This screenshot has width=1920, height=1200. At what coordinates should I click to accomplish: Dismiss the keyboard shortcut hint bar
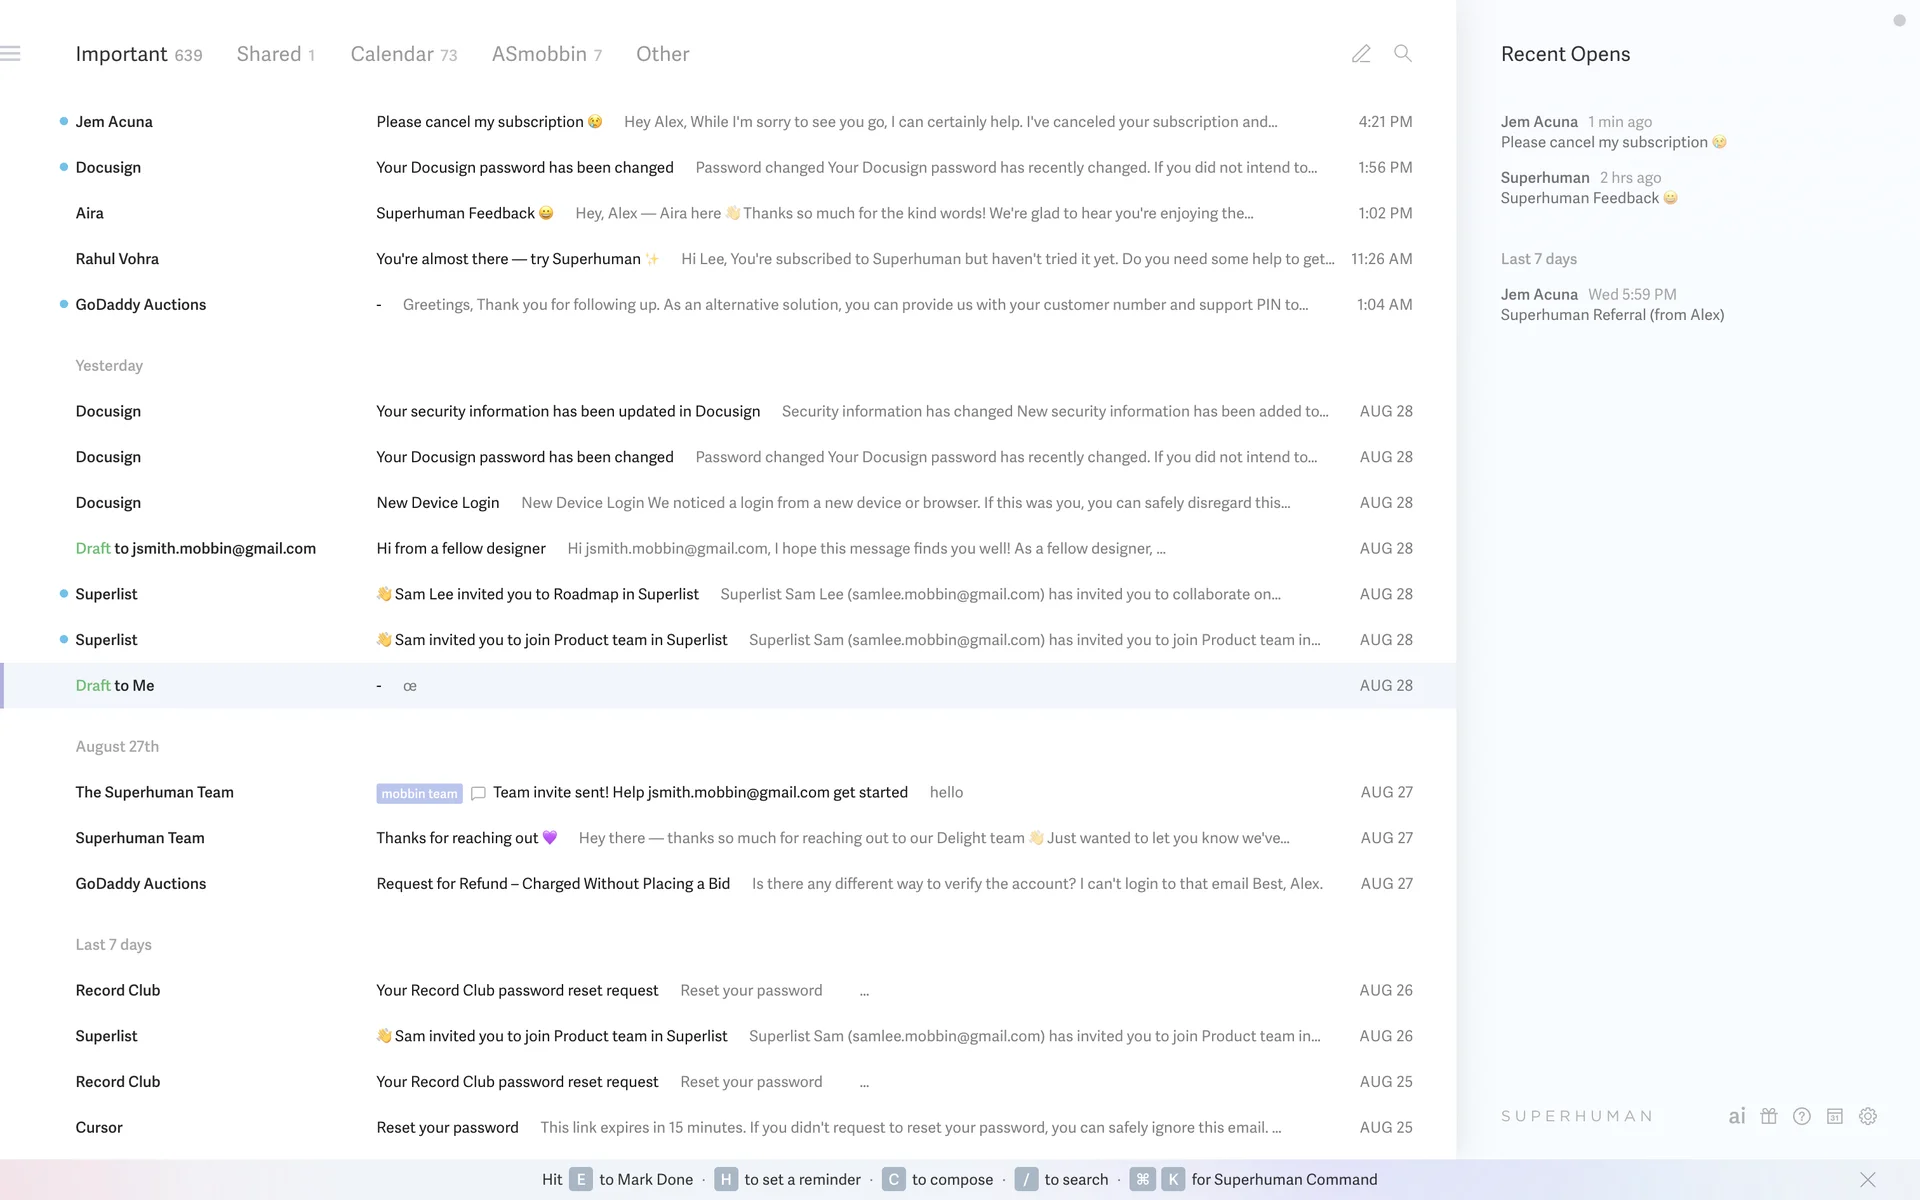pos(1867,1180)
